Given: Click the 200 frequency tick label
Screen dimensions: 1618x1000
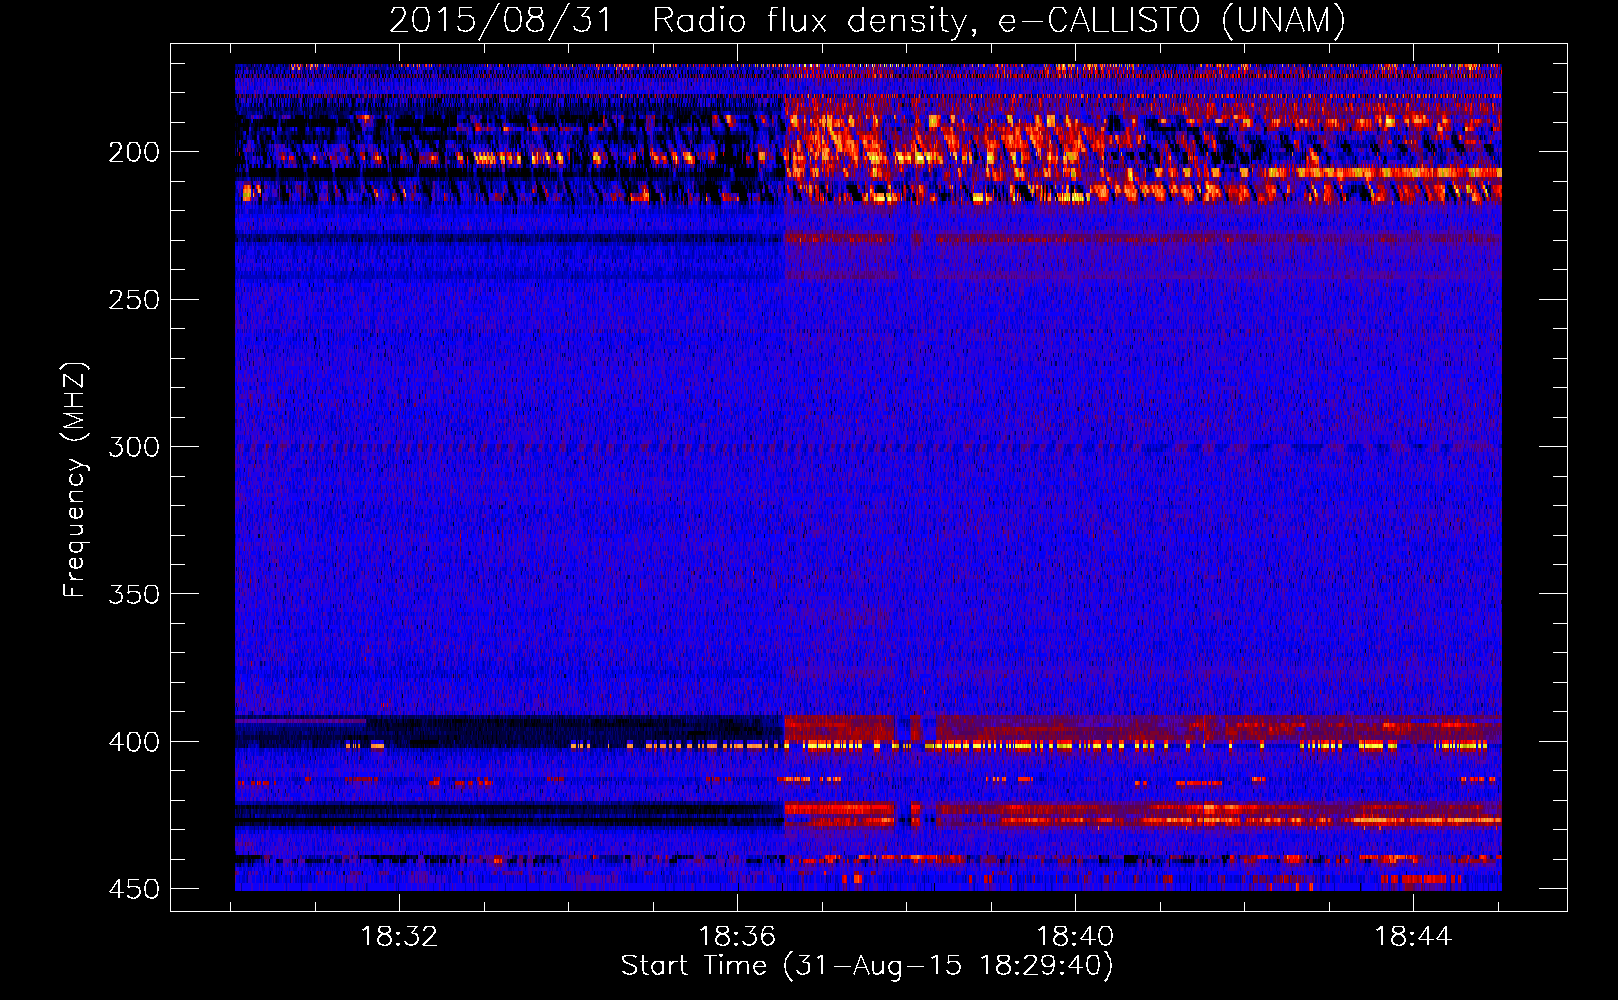Looking at the screenshot, I should pos(134,152).
